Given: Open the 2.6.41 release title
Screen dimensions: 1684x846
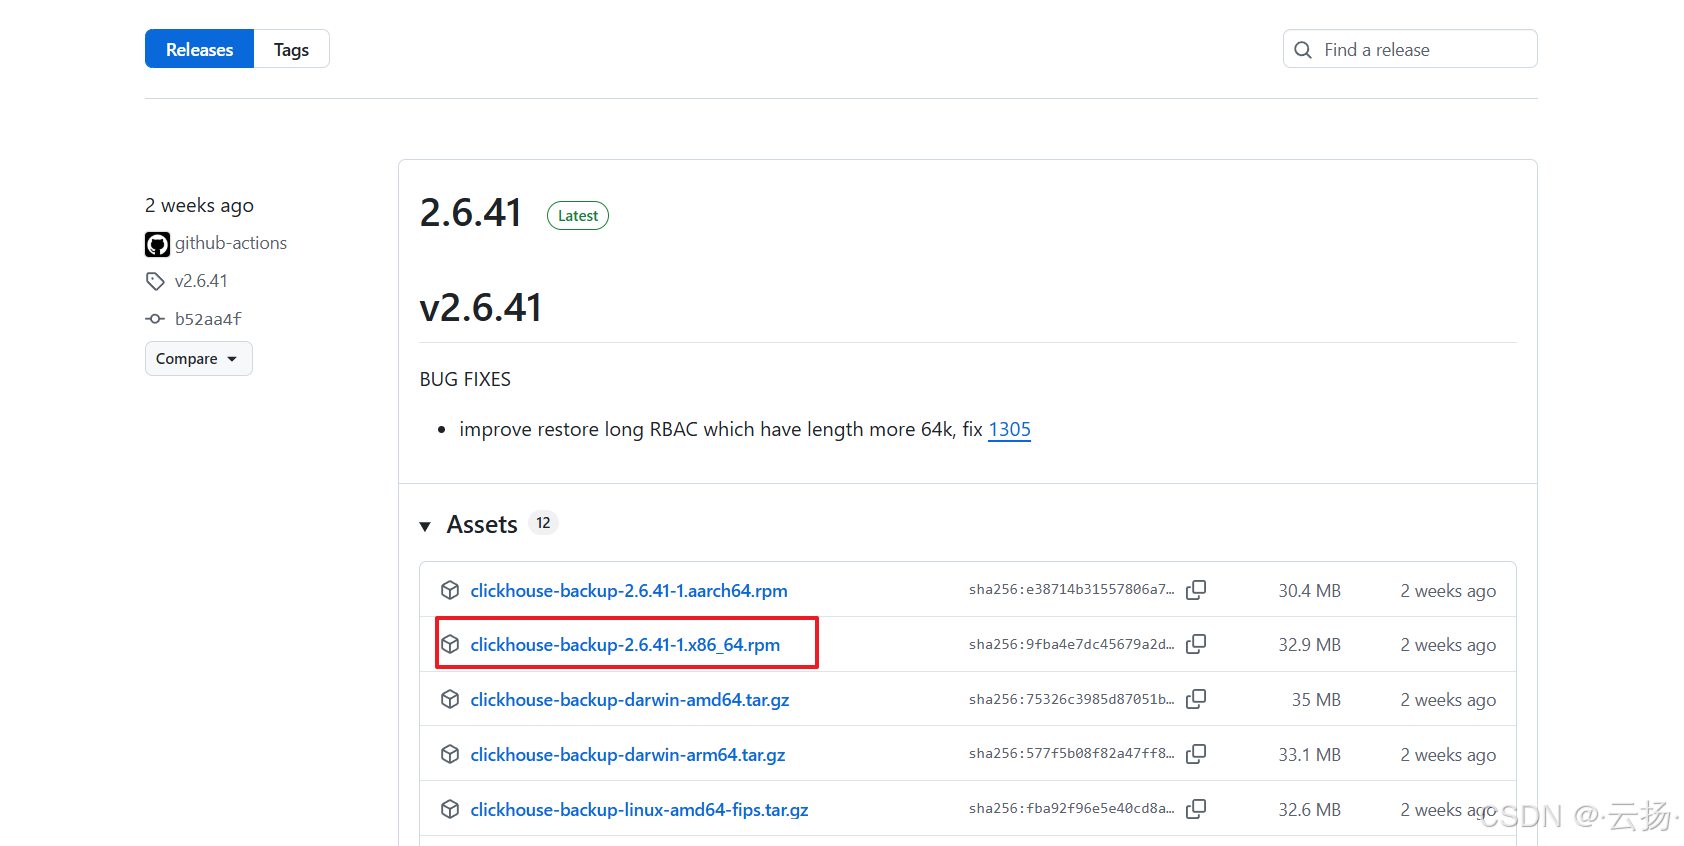Looking at the screenshot, I should [471, 213].
